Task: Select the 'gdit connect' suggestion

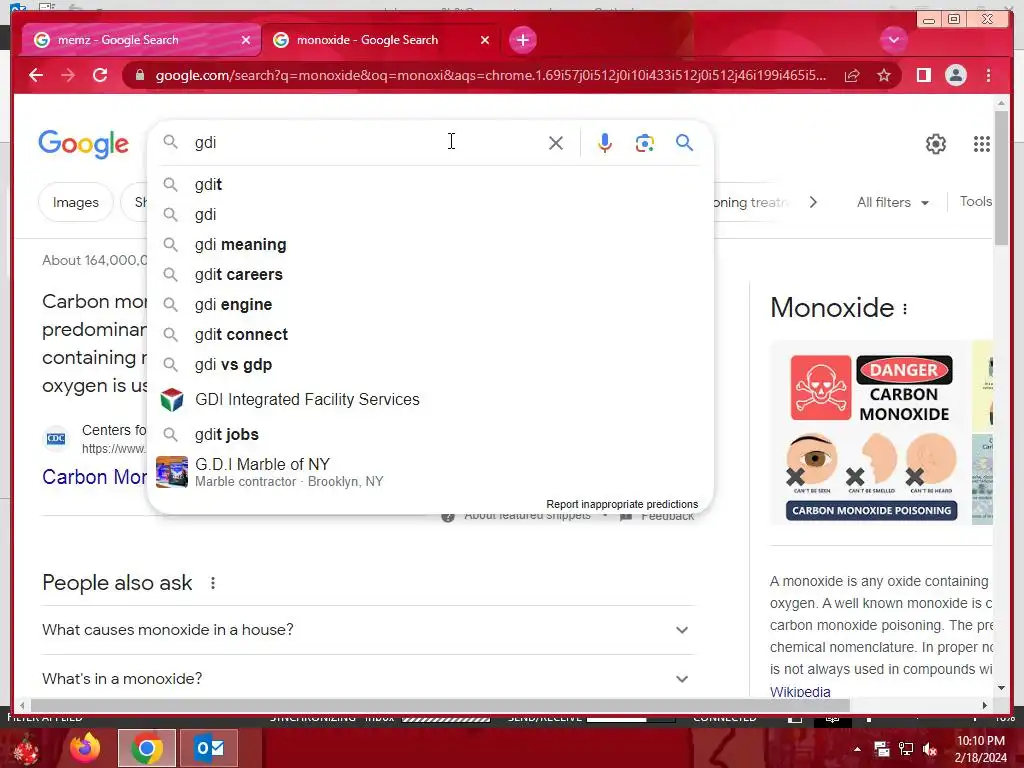Action: click(430, 335)
